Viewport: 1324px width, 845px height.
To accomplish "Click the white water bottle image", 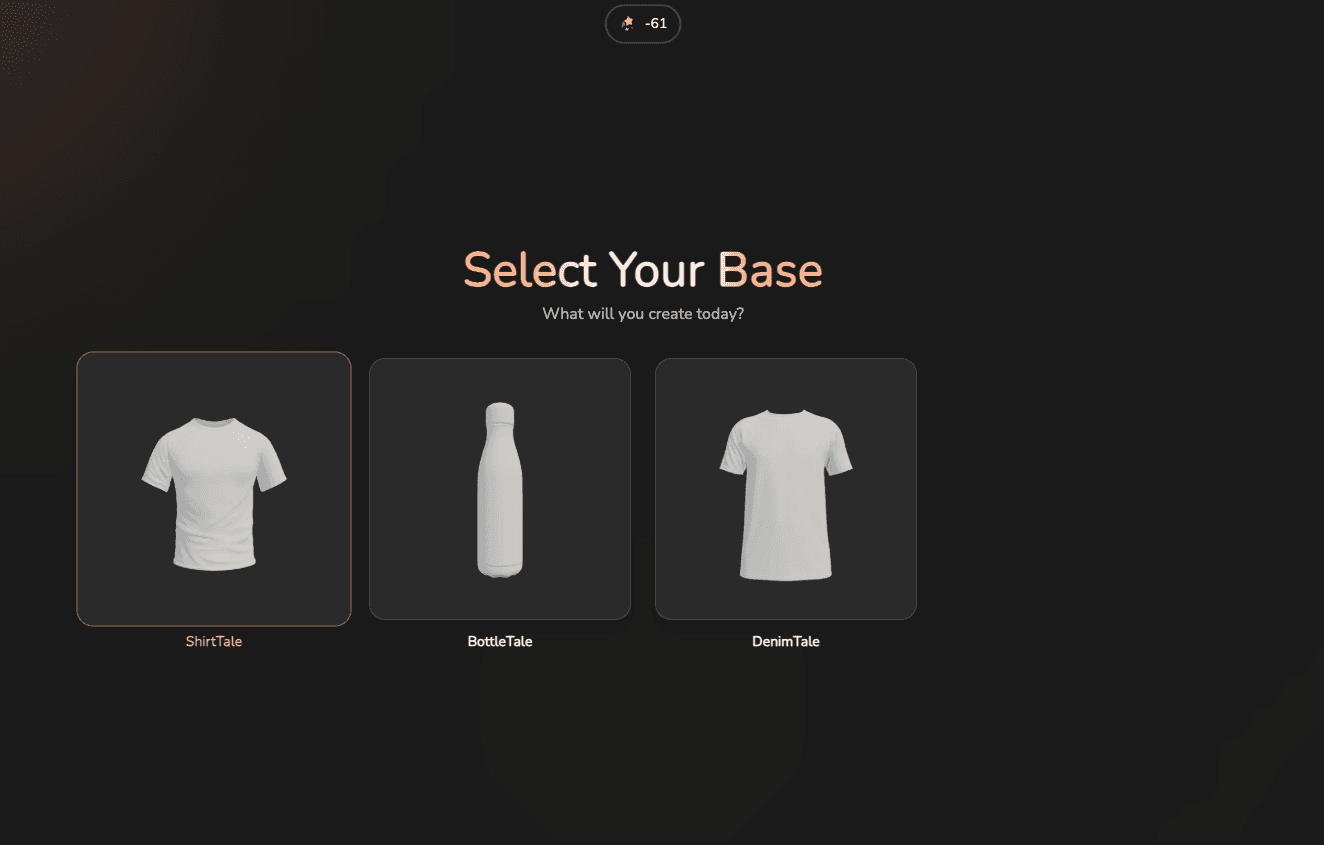I will click(500, 490).
